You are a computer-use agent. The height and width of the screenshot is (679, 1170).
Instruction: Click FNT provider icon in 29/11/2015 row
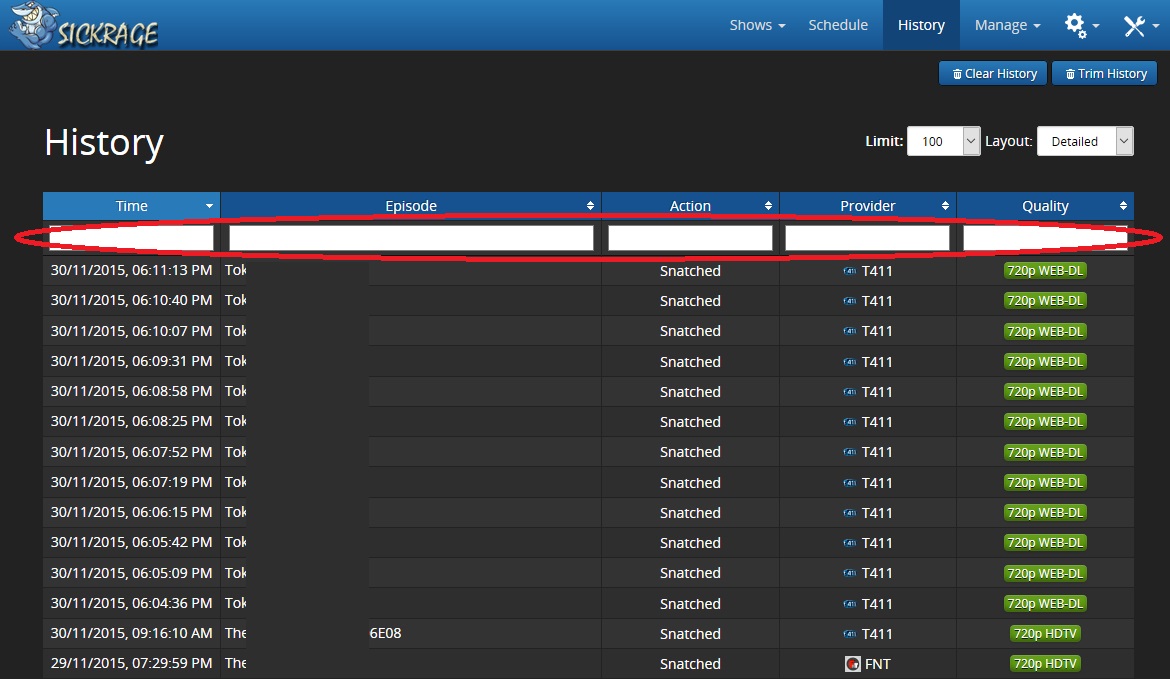(852, 663)
